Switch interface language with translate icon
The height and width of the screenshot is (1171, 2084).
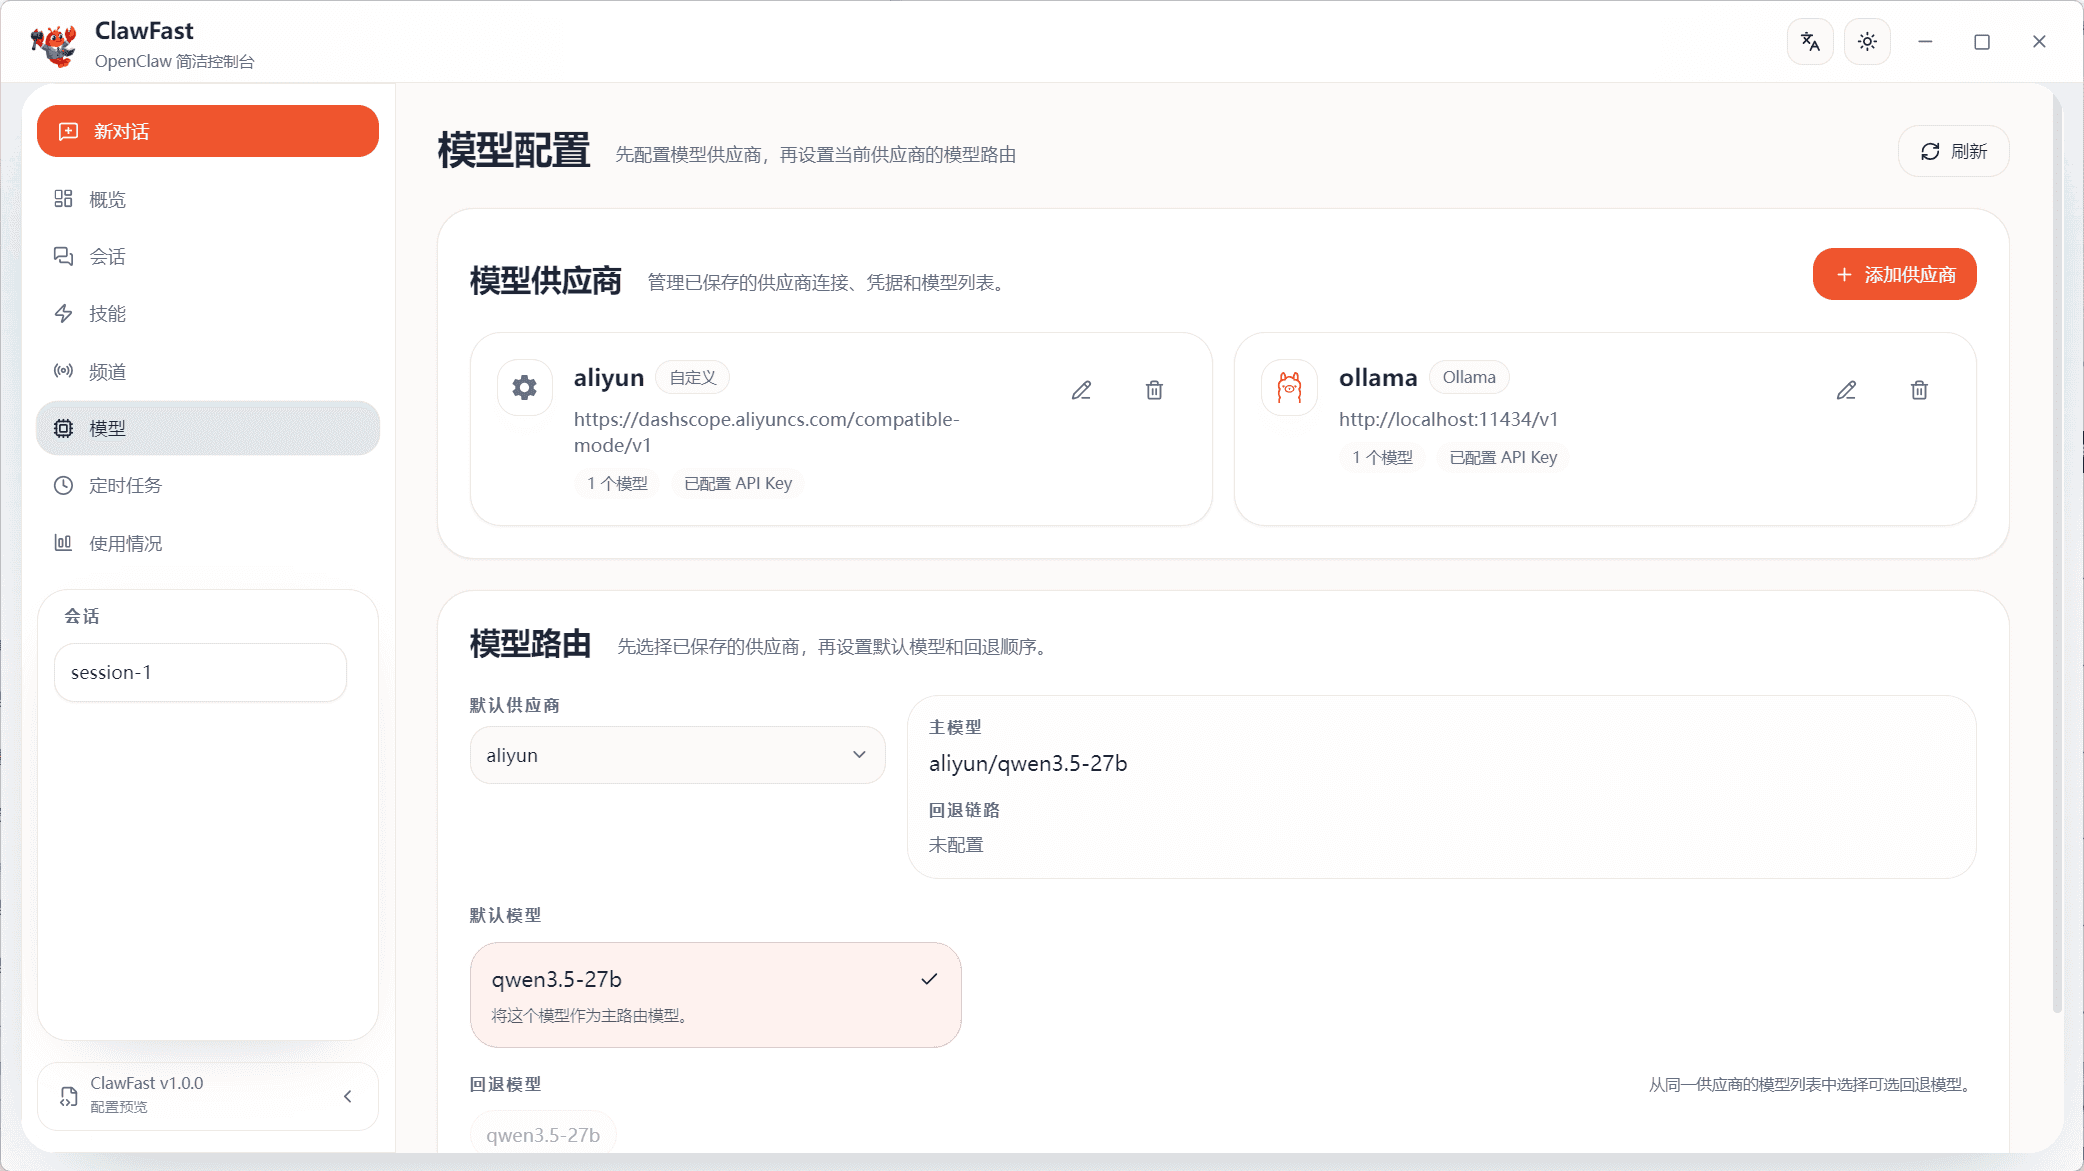coord(1810,41)
